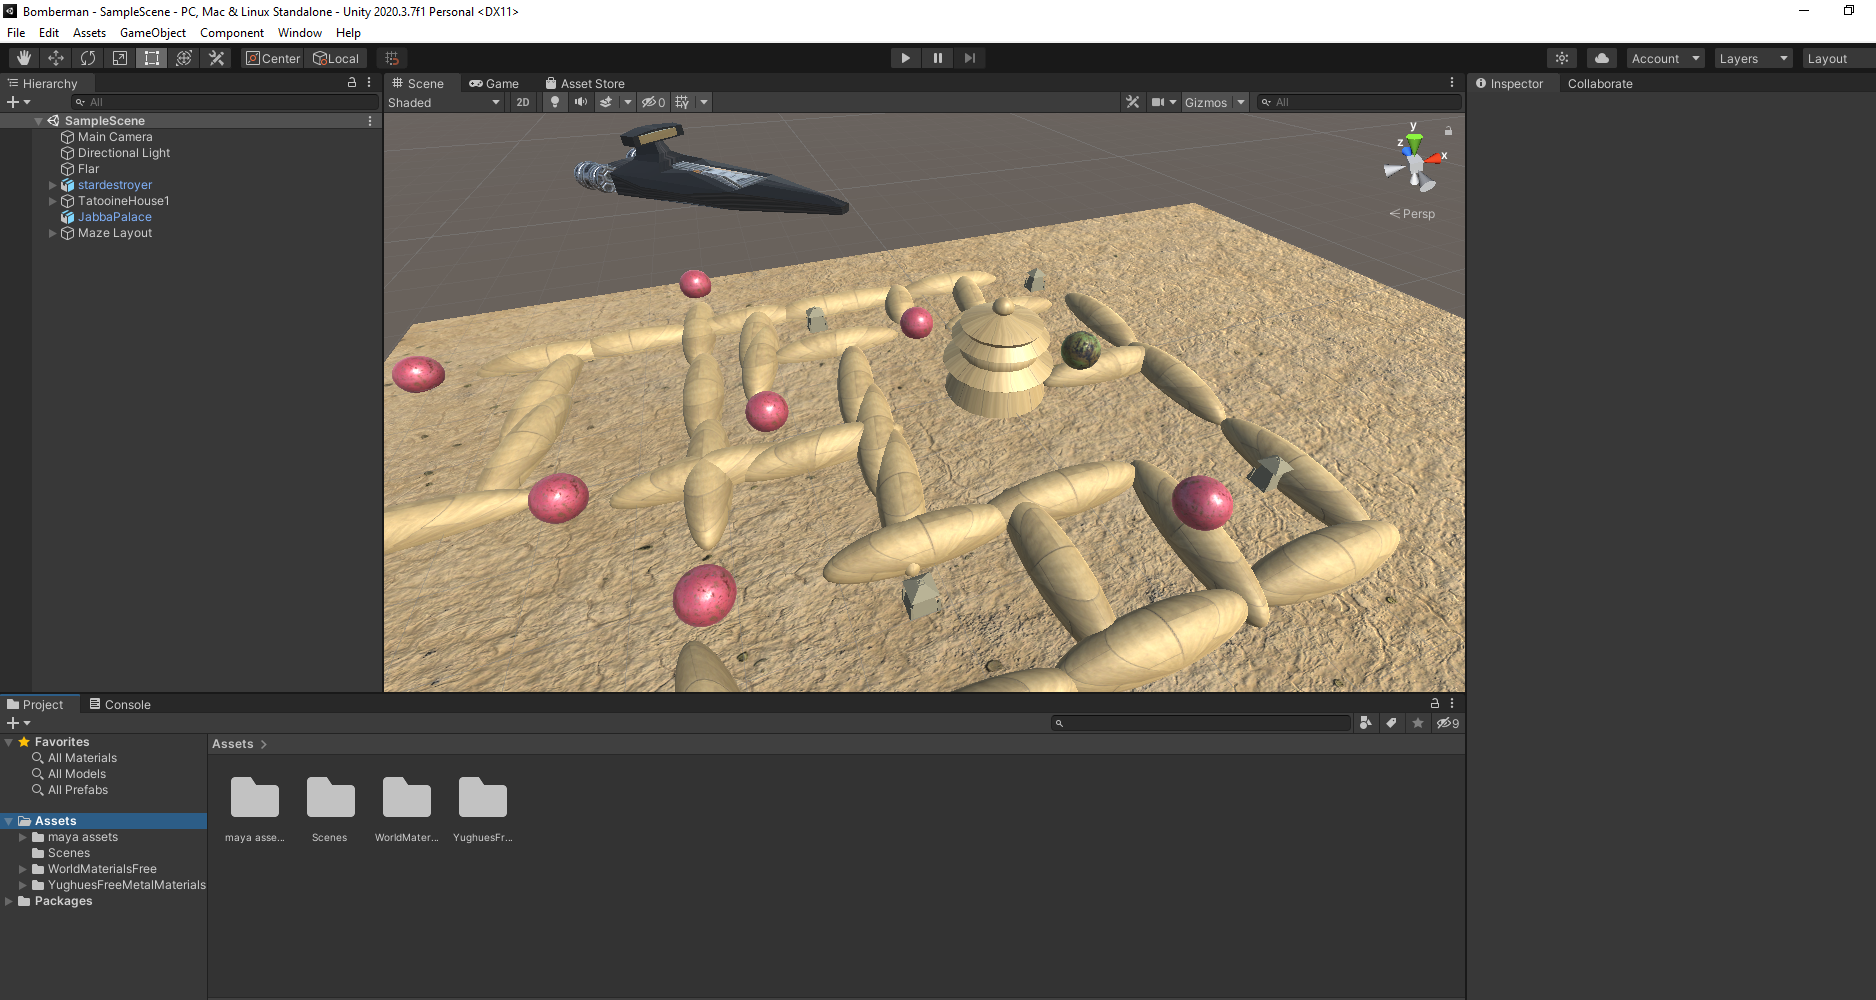Open Hierarchy panel options menu
Viewport: 1876px width, 1000px height.
[x=369, y=83]
